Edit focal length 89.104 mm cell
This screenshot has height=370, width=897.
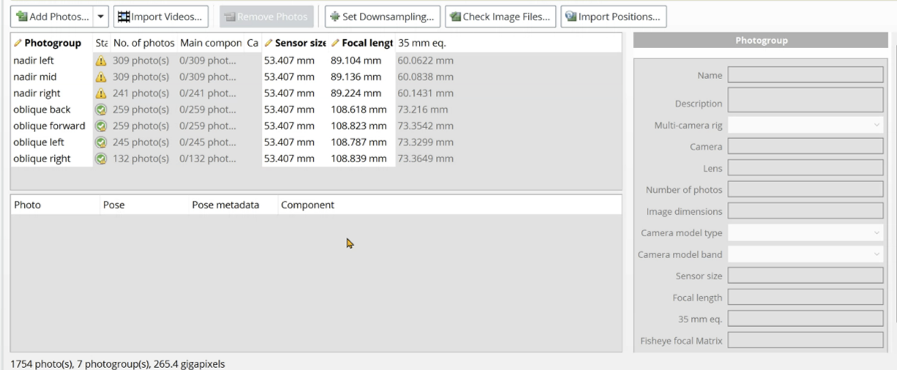tap(362, 61)
